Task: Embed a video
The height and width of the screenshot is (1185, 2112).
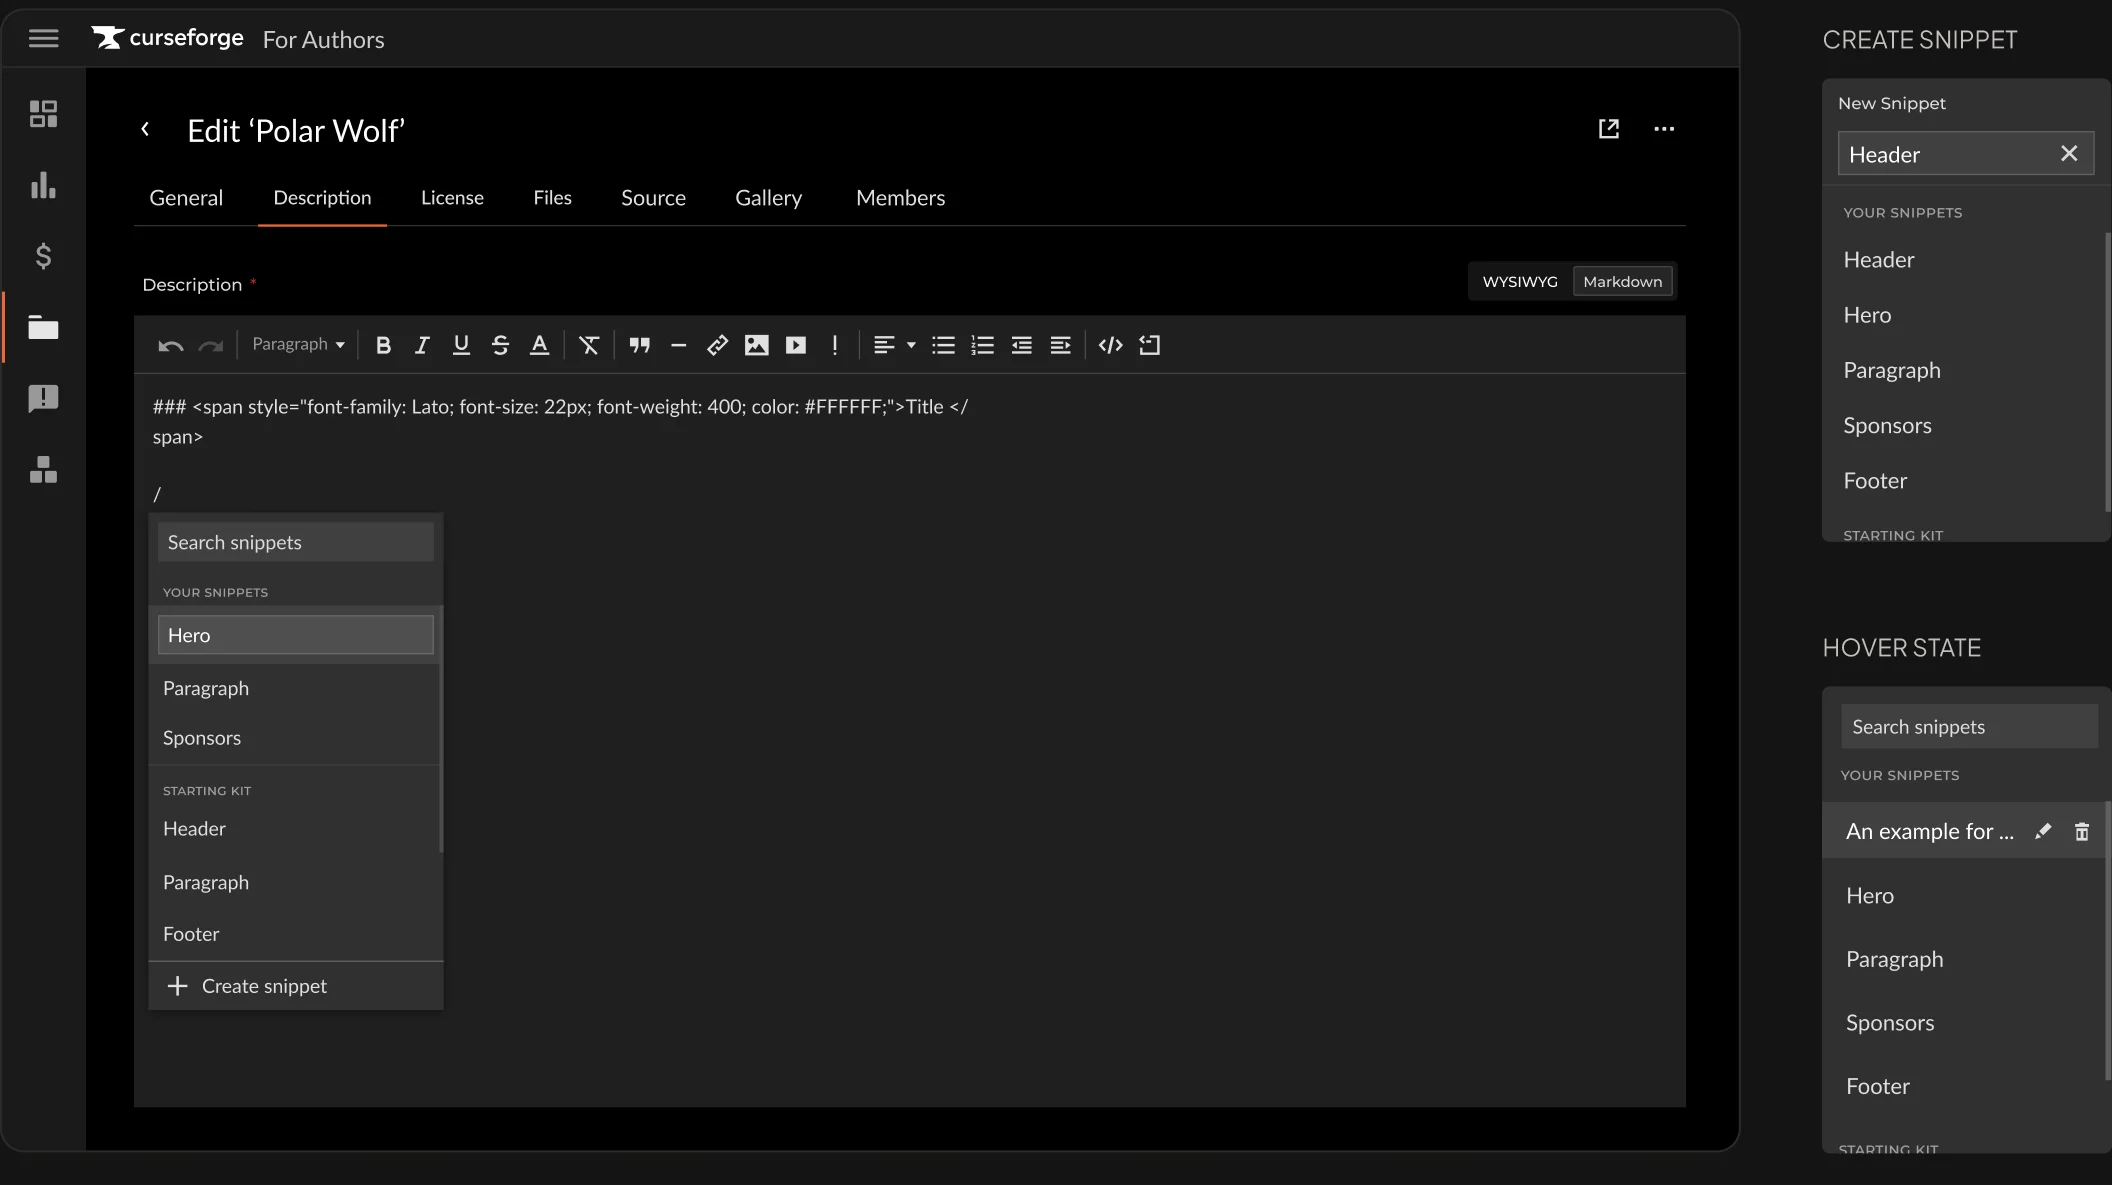Action: 796,345
